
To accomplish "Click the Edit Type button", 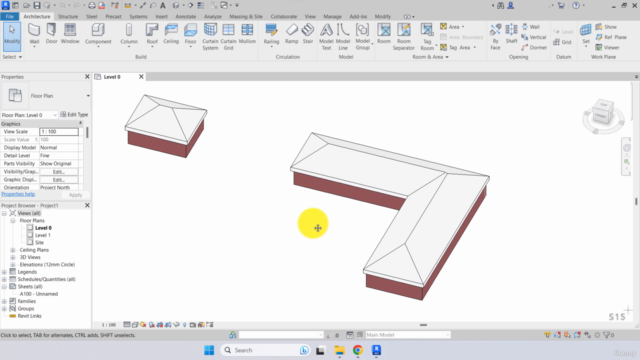I will click(74, 115).
